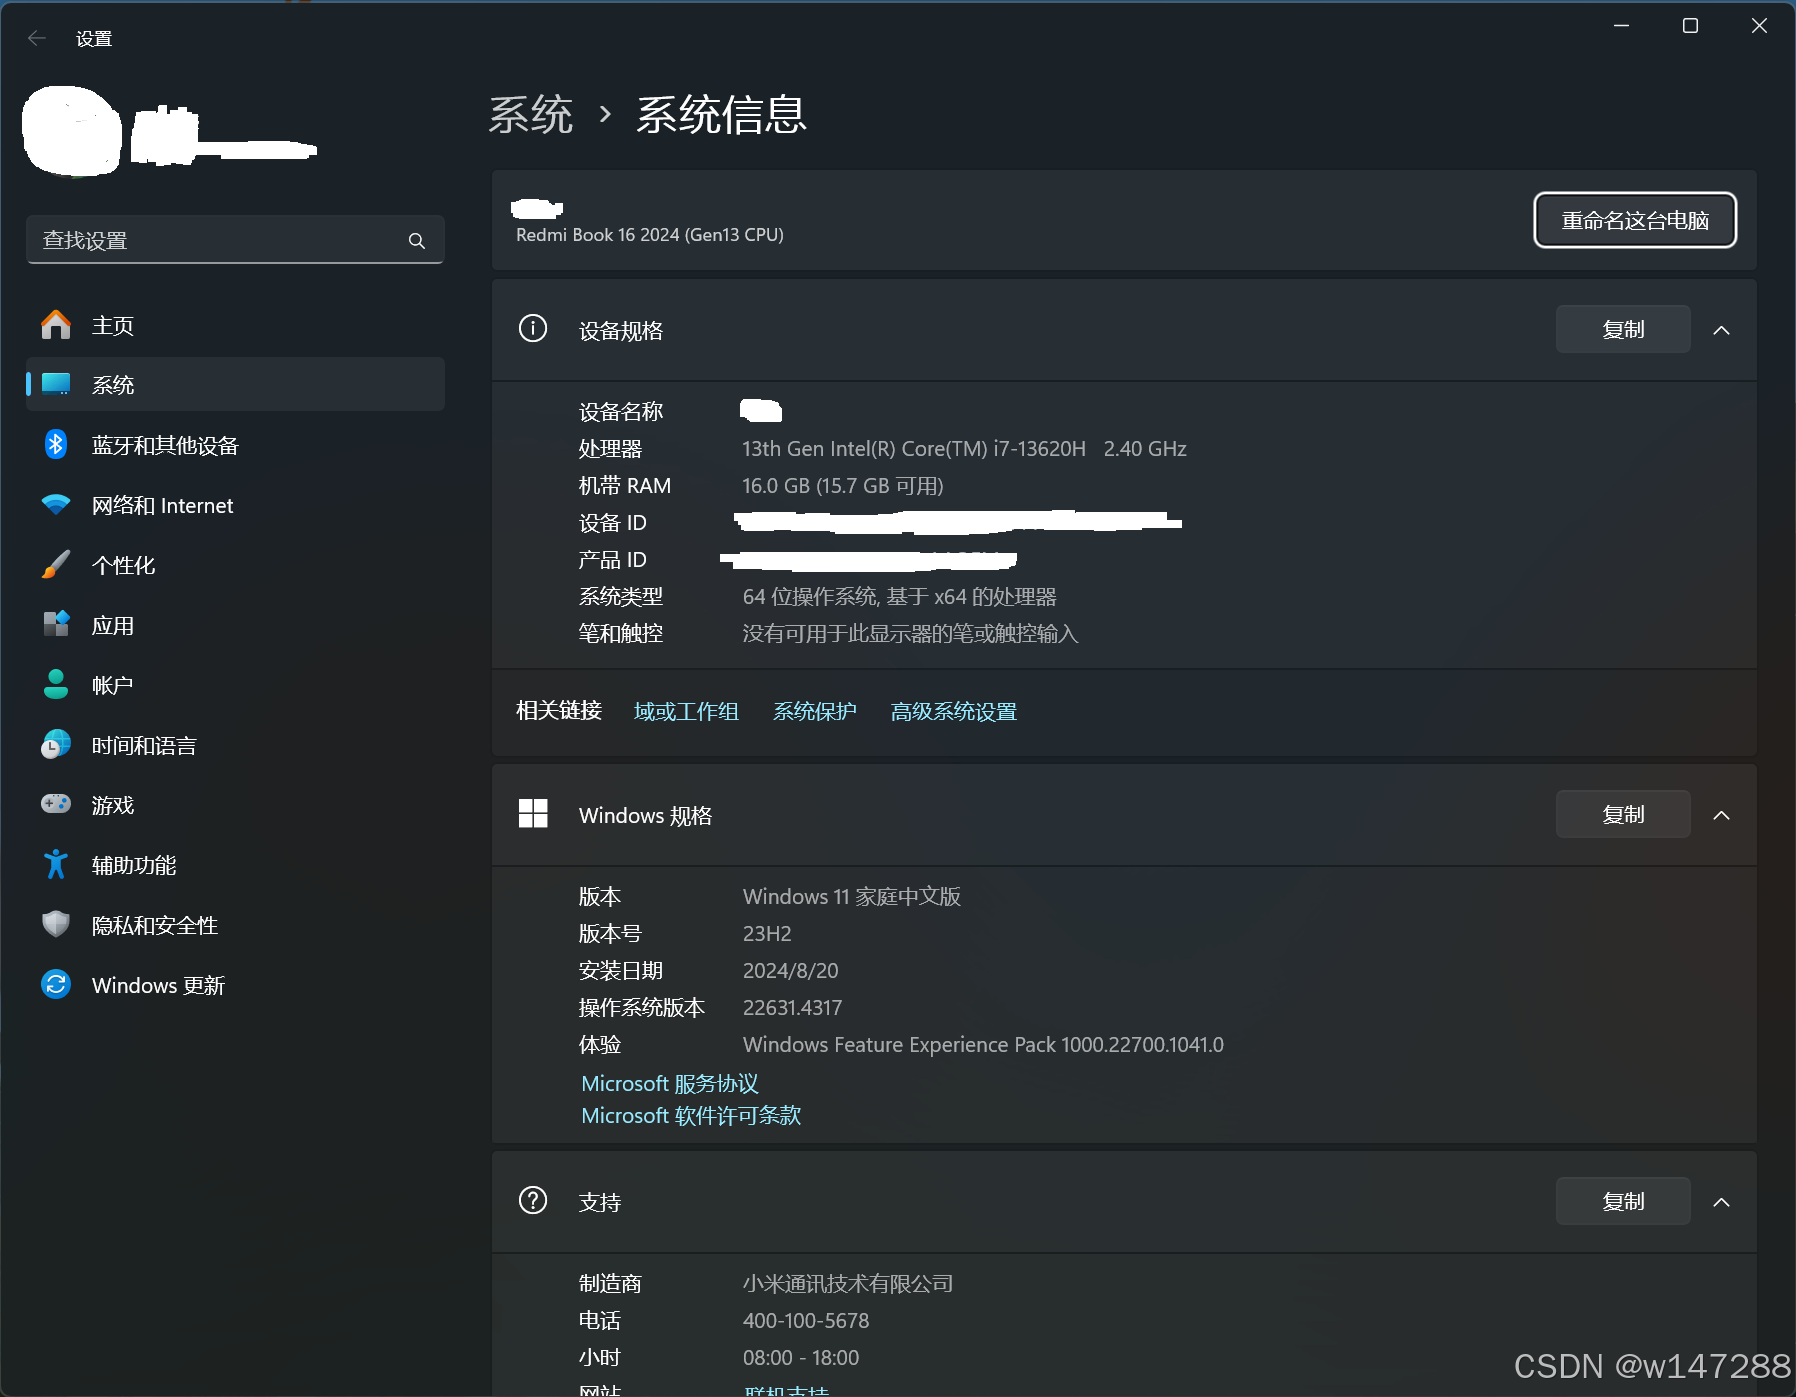Image resolution: width=1796 pixels, height=1397 pixels.
Task: Click the user profile avatar
Action: (72, 131)
